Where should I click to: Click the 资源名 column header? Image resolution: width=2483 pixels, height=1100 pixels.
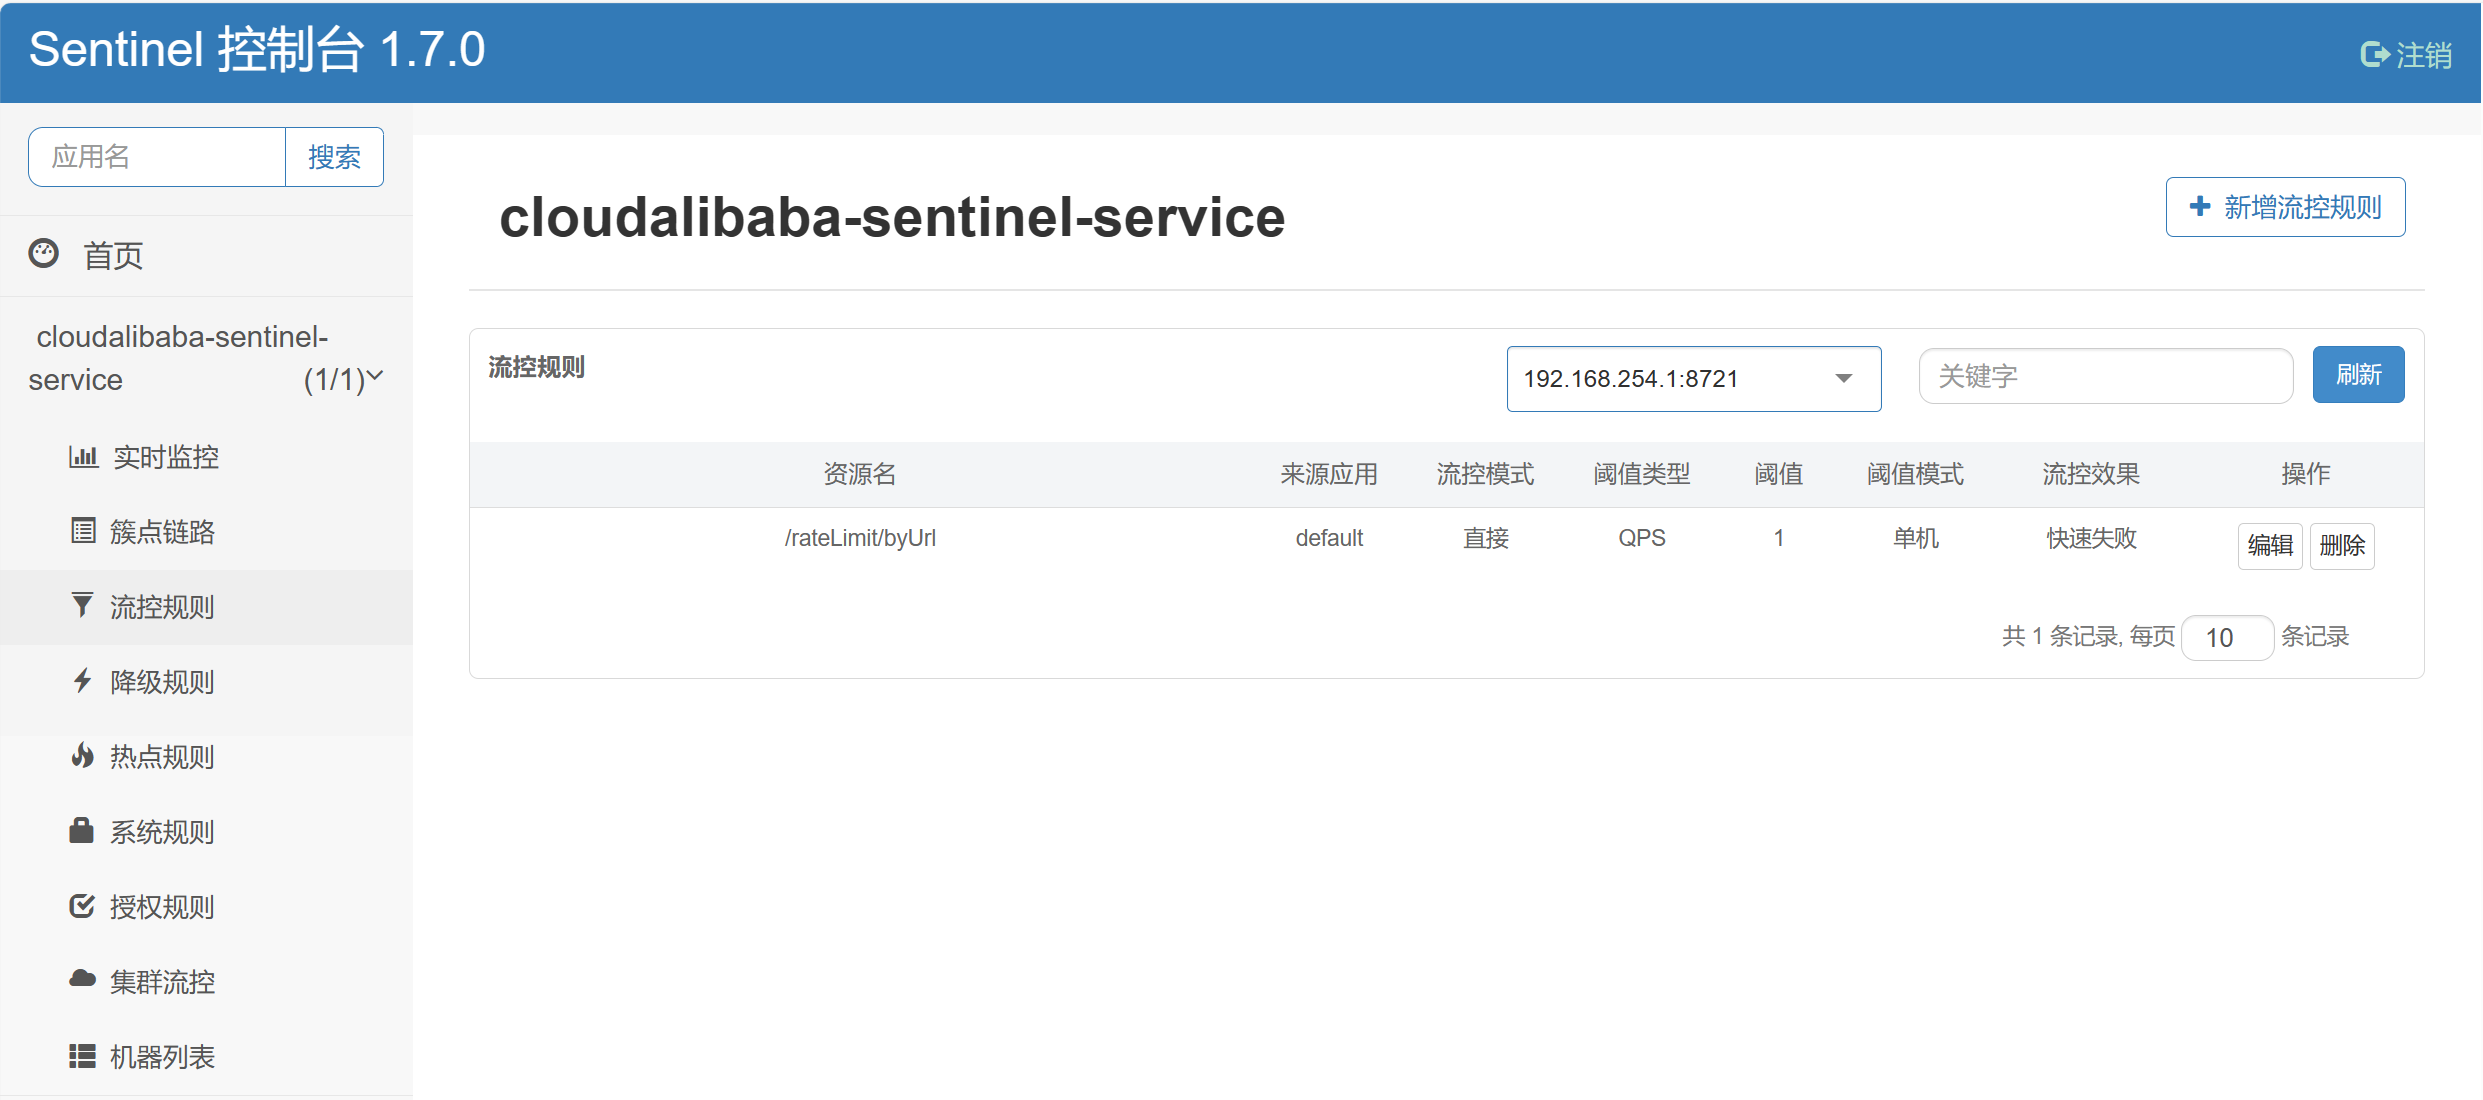860,474
